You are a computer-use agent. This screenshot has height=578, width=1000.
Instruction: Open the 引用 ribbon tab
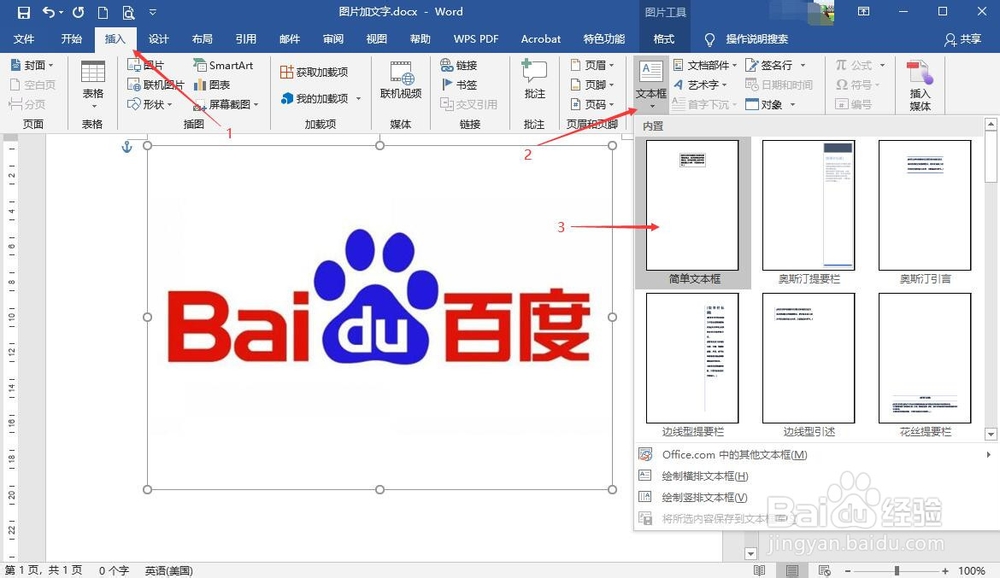pos(246,39)
